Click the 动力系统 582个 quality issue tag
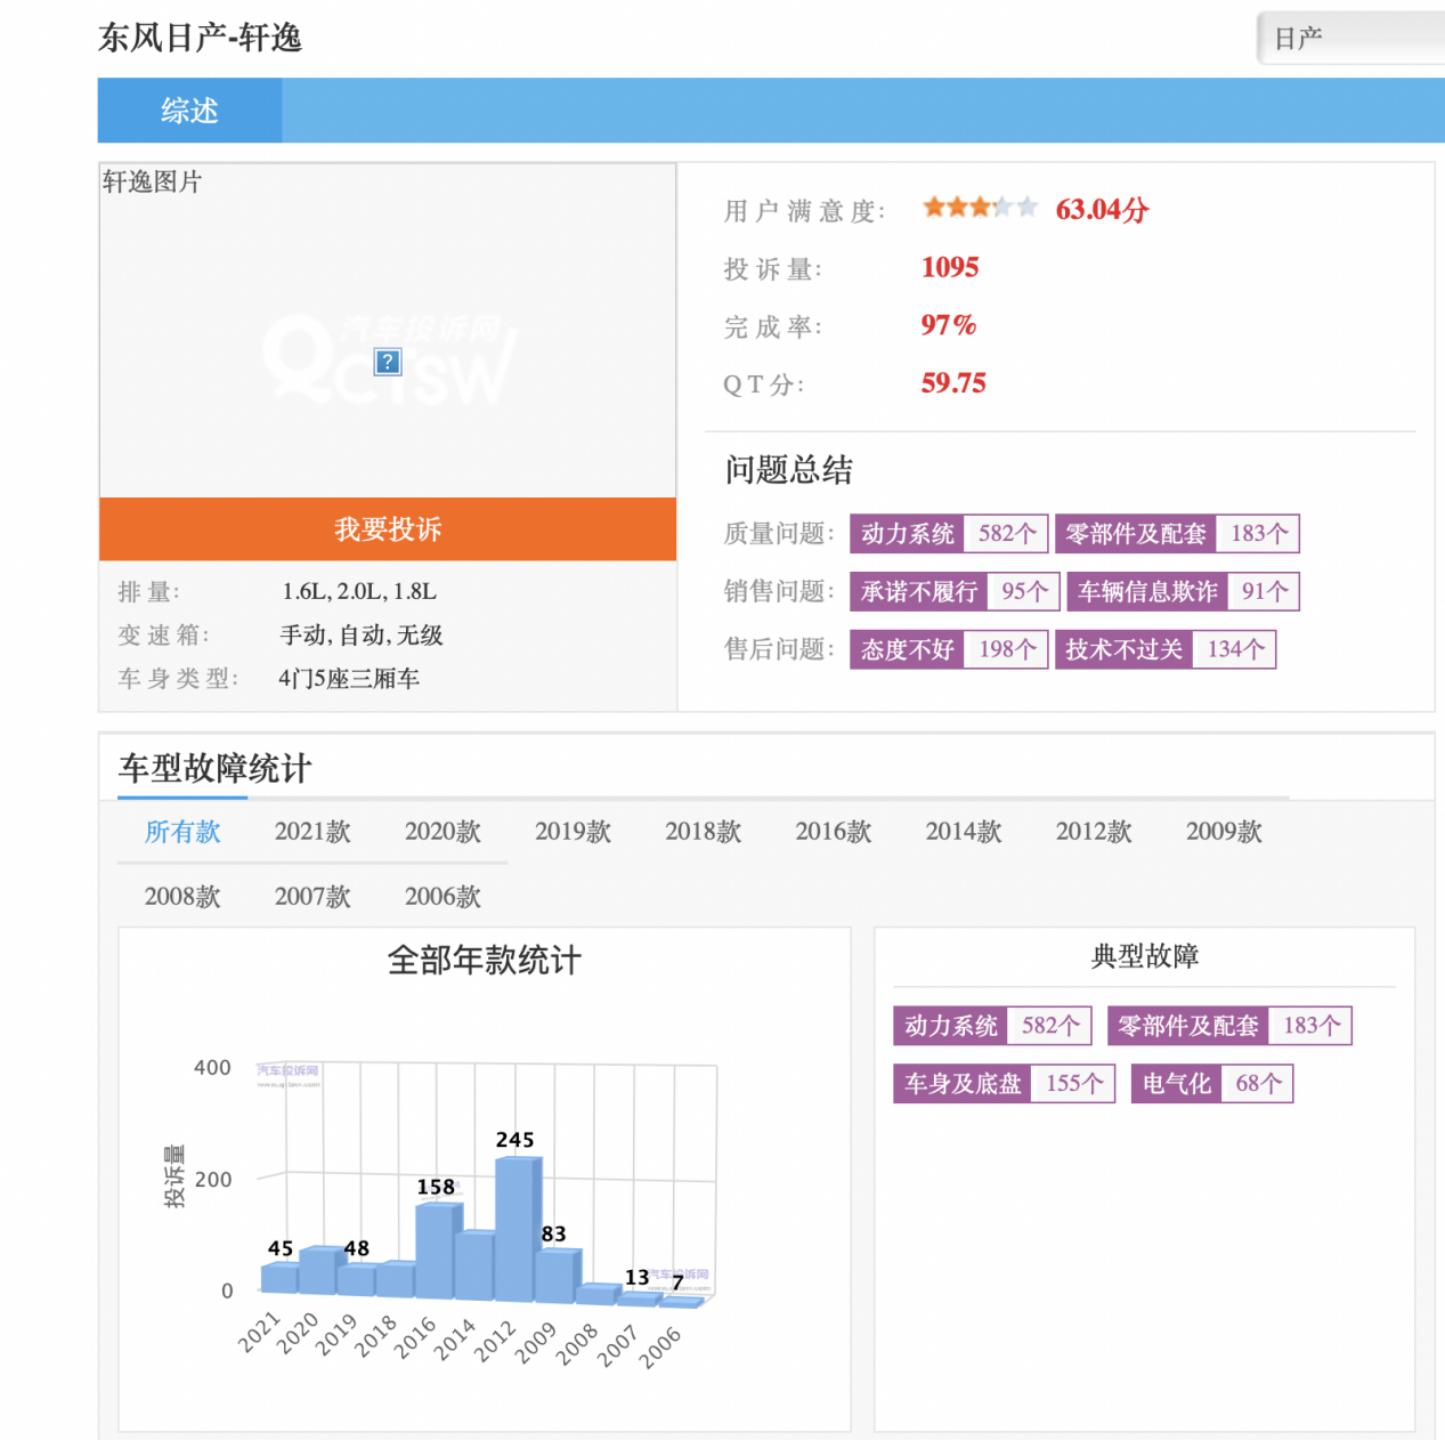The image size is (1445, 1440). [x=947, y=533]
